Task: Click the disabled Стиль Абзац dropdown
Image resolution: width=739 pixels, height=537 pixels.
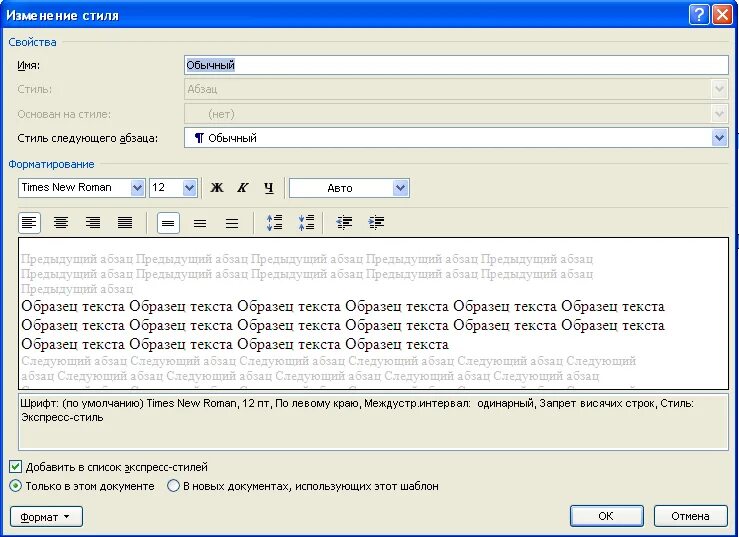Action: pos(456,89)
